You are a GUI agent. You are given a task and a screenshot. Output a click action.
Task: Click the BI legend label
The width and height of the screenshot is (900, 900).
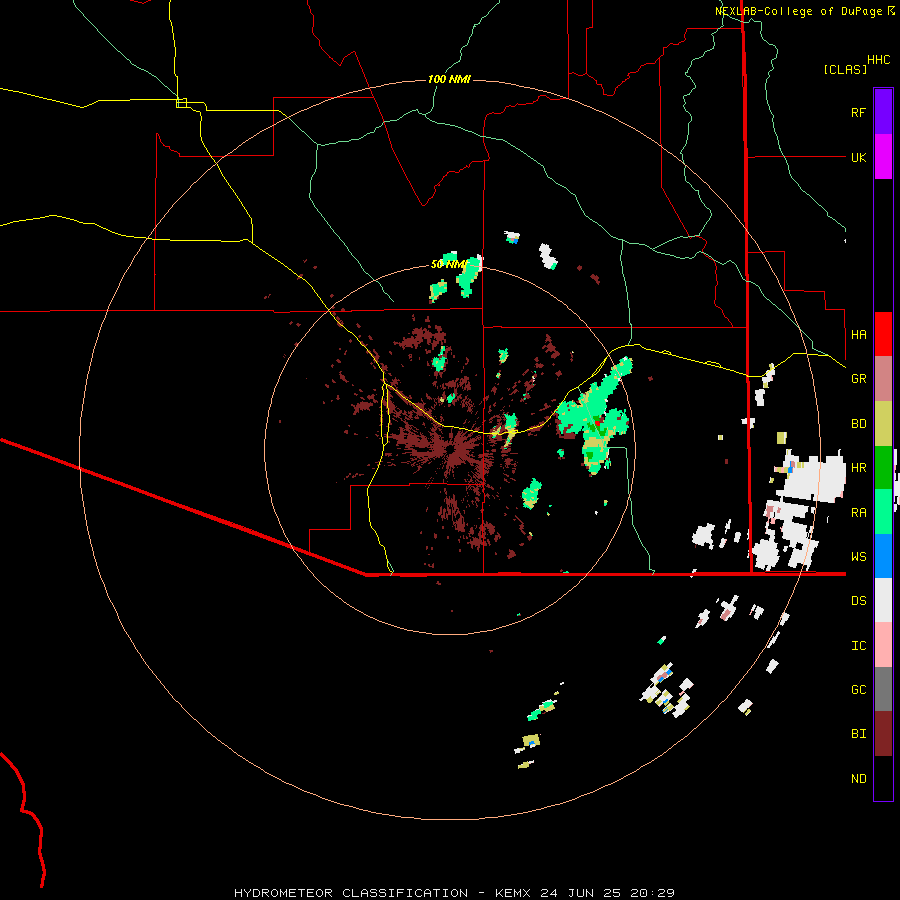(858, 734)
